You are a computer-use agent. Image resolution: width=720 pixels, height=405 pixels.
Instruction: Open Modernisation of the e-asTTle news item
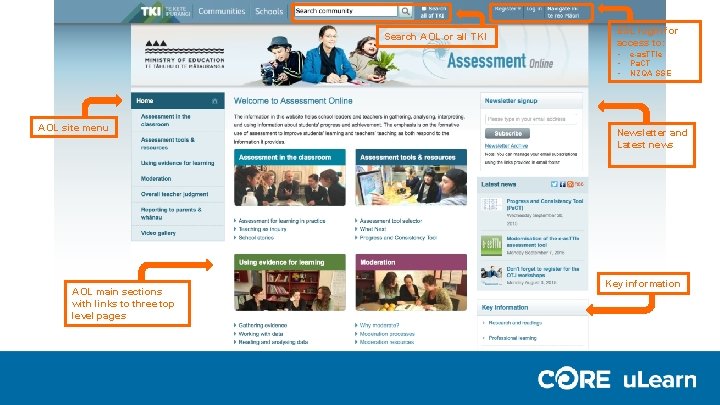543,242
